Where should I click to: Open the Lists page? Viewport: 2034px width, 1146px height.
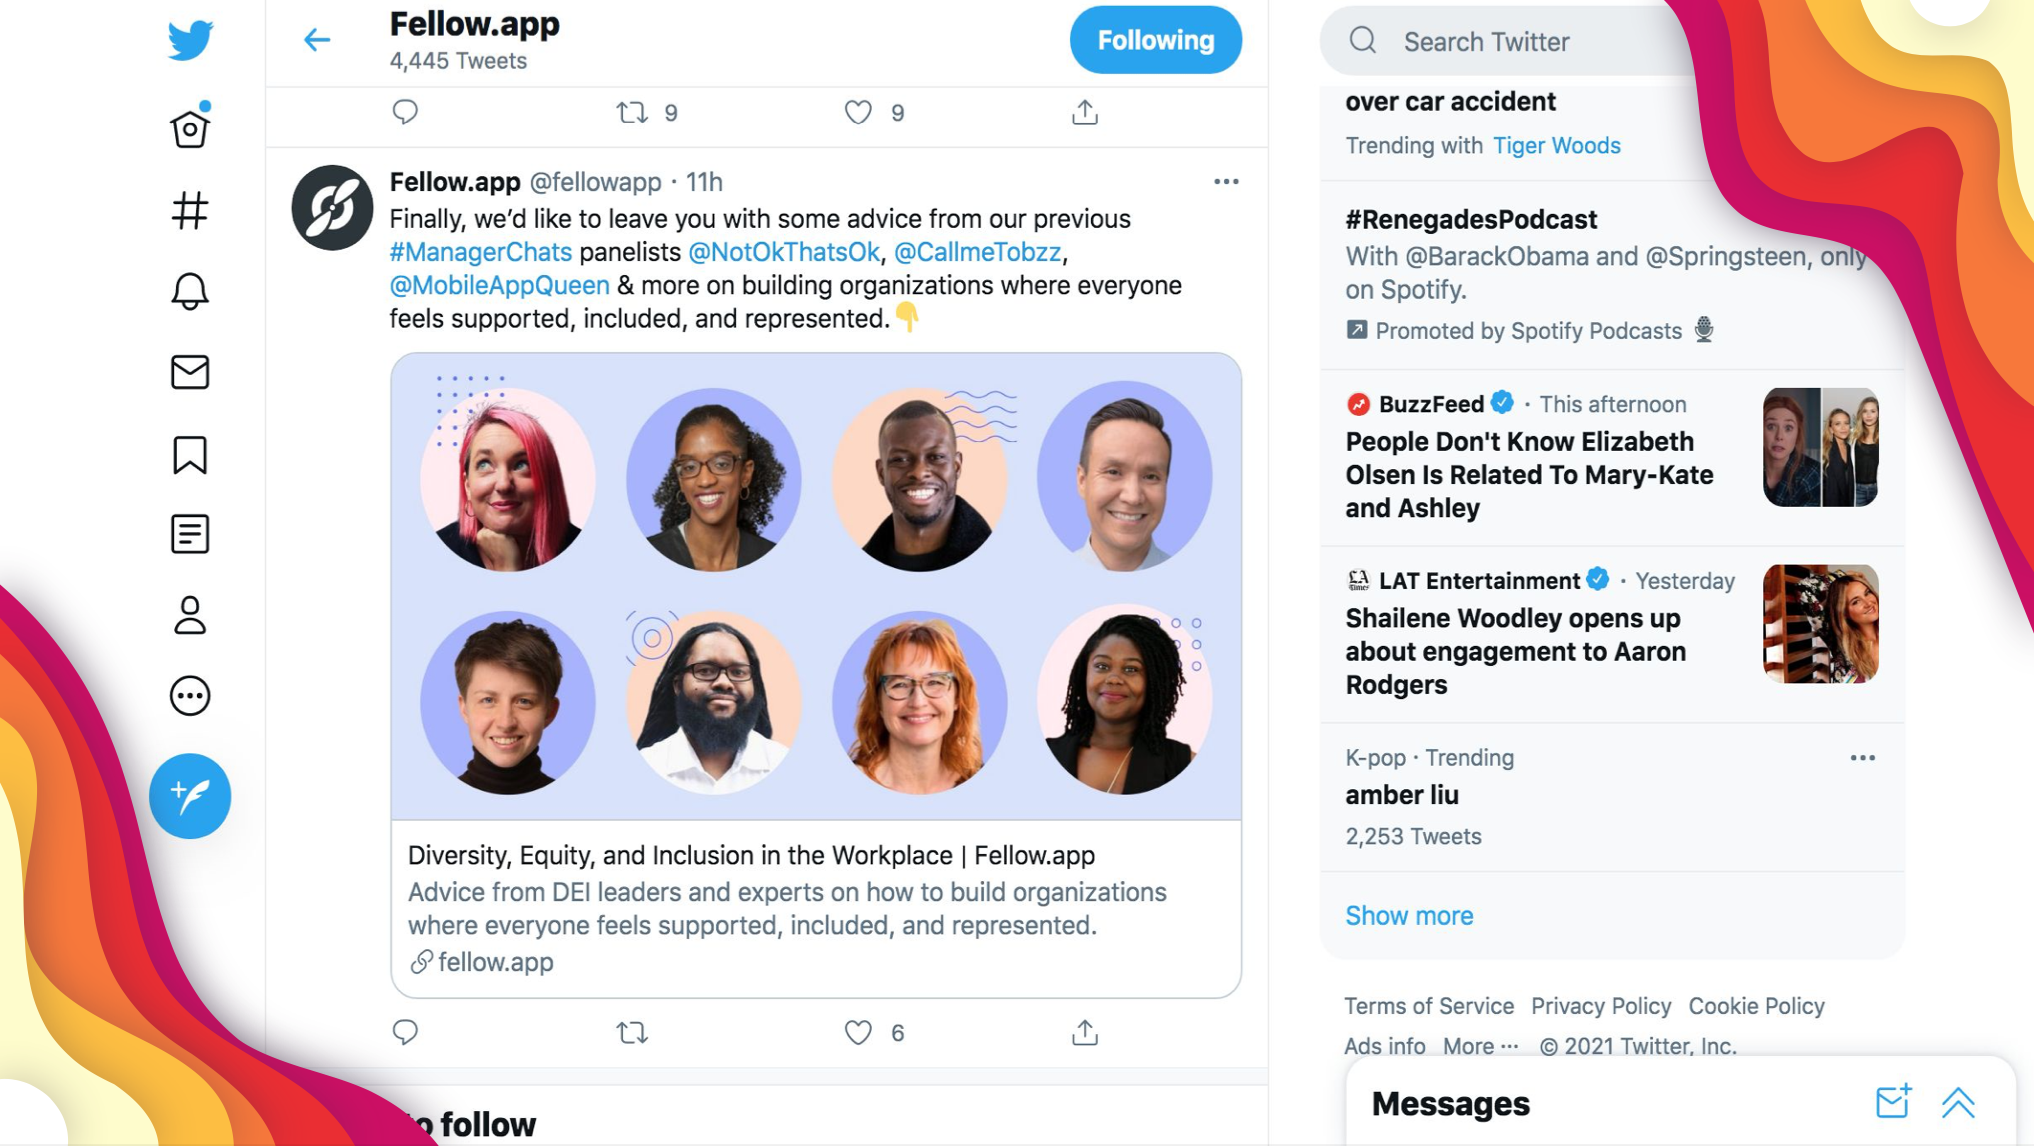point(190,534)
